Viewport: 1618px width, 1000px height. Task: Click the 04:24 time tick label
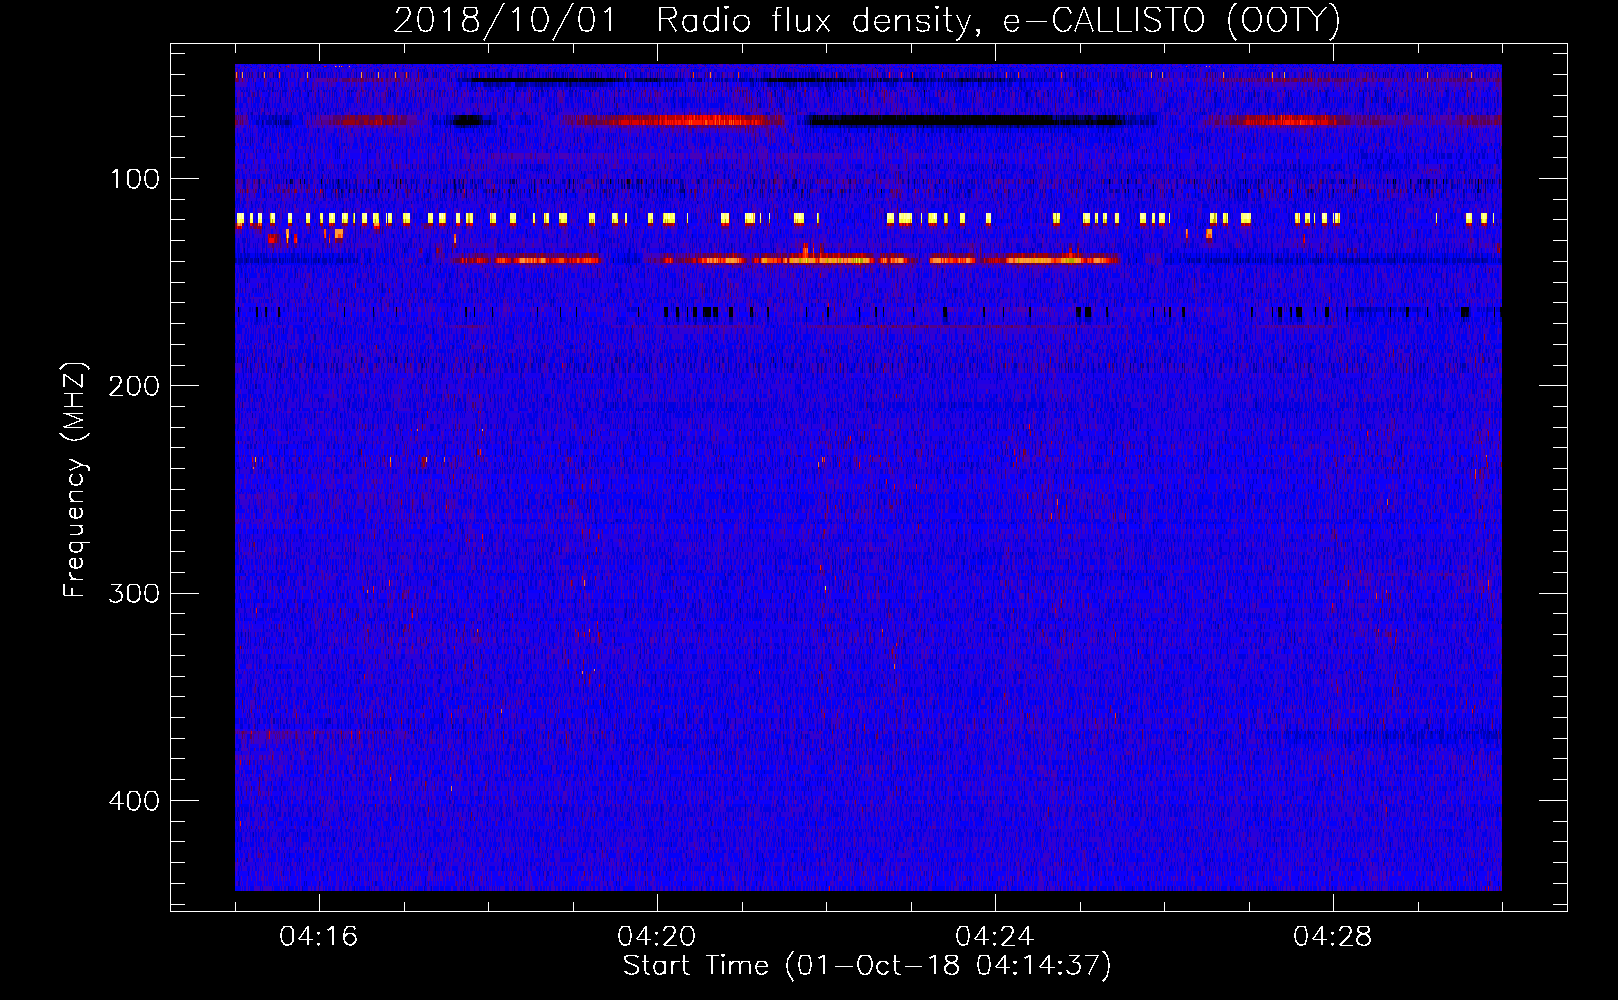994,937
